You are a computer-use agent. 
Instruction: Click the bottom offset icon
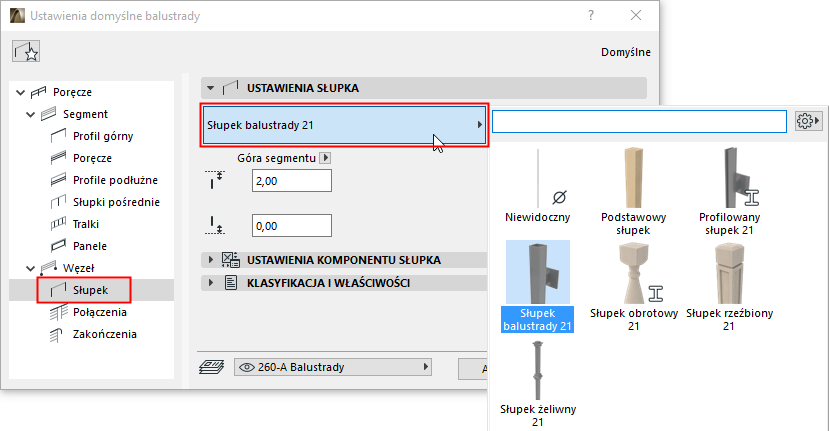pyautogui.click(x=215, y=225)
